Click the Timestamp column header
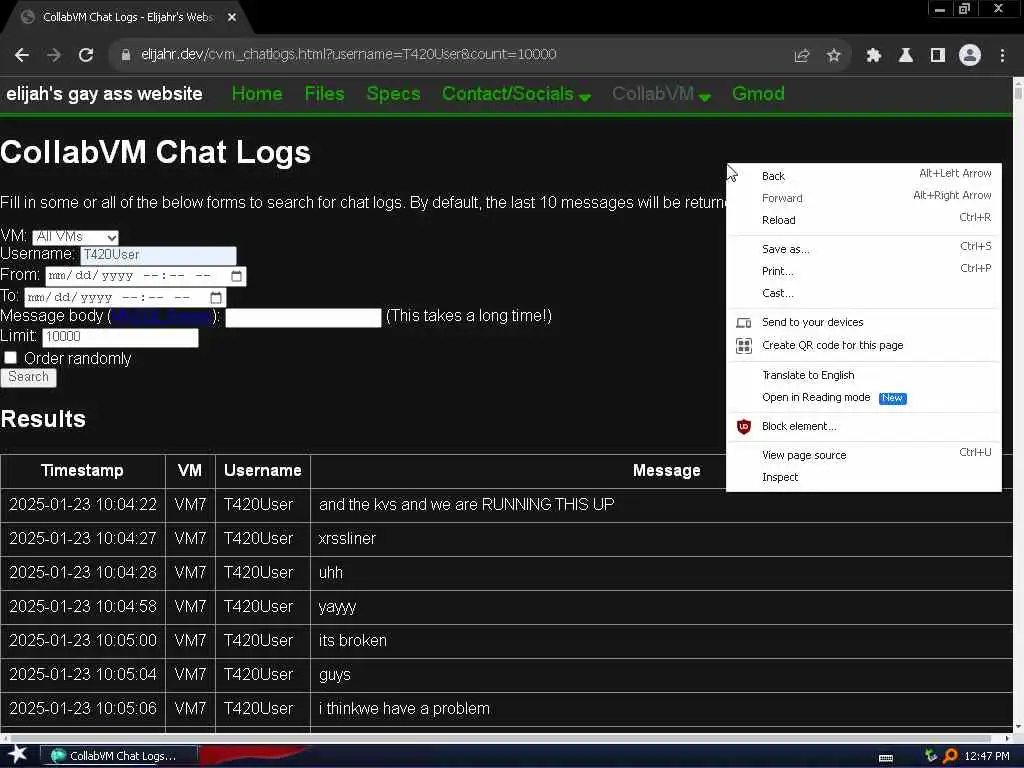Image resolution: width=1024 pixels, height=768 pixels. (x=82, y=471)
